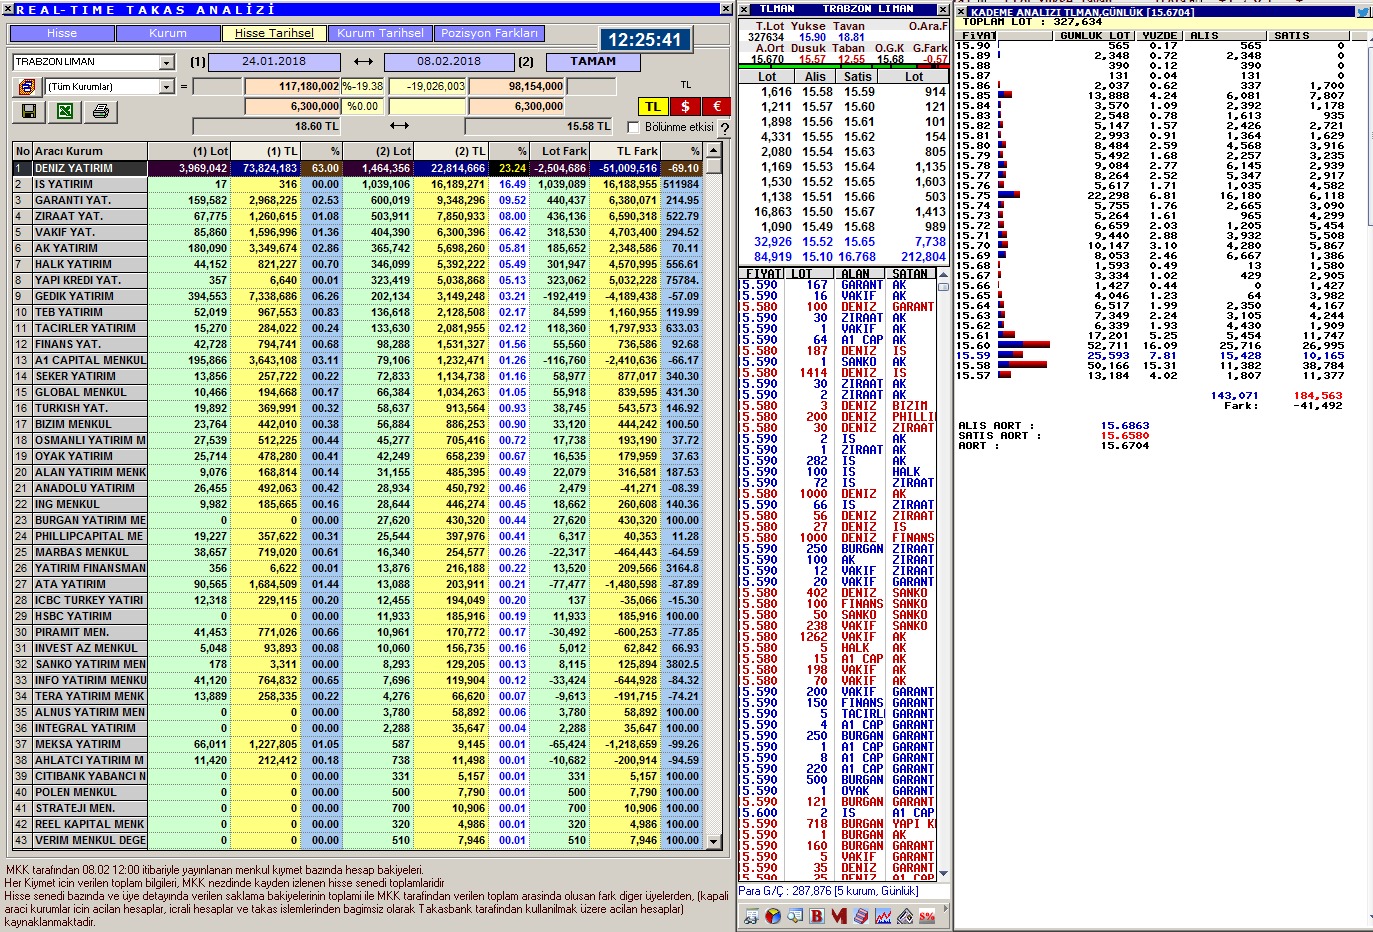Screen dimensions: 1373x932
Task: Click the Twitter bird icon in Kademe Analizi window
Action: pos(1363,12)
